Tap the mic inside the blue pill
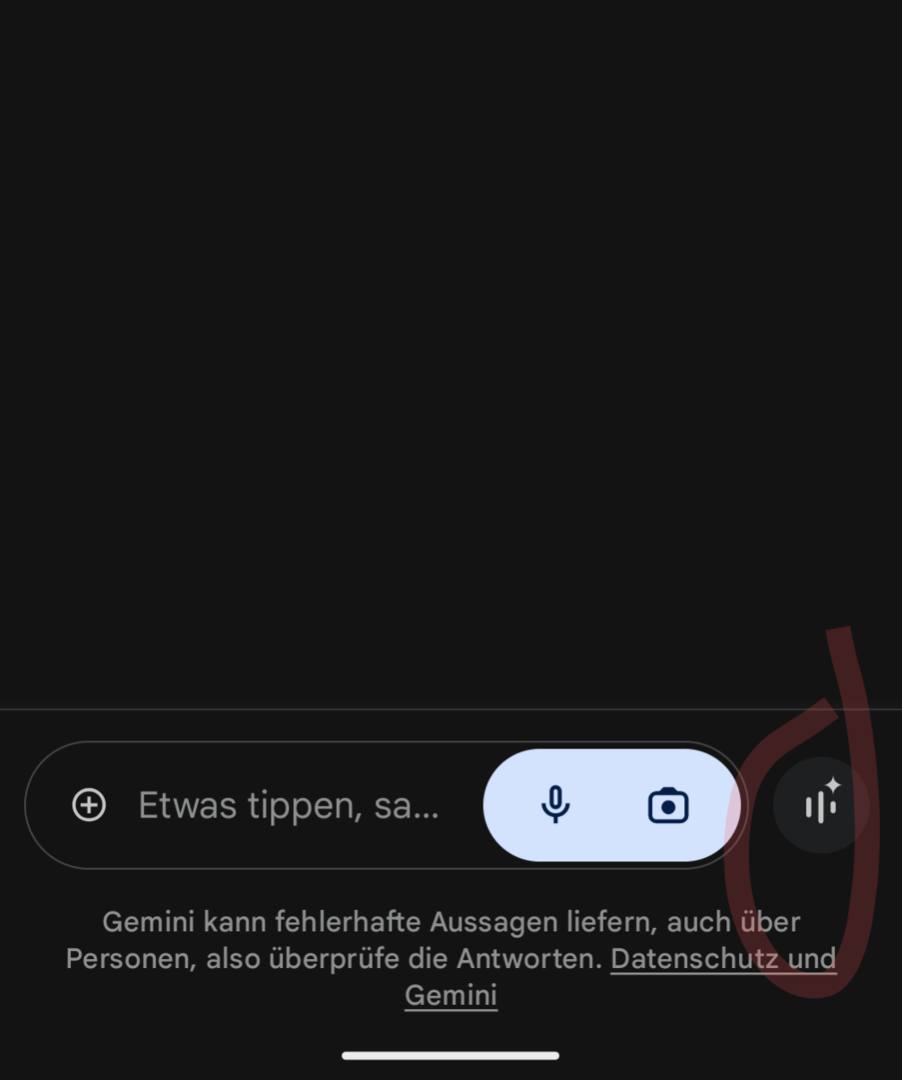Screen dimensions: 902x1080 [556, 804]
